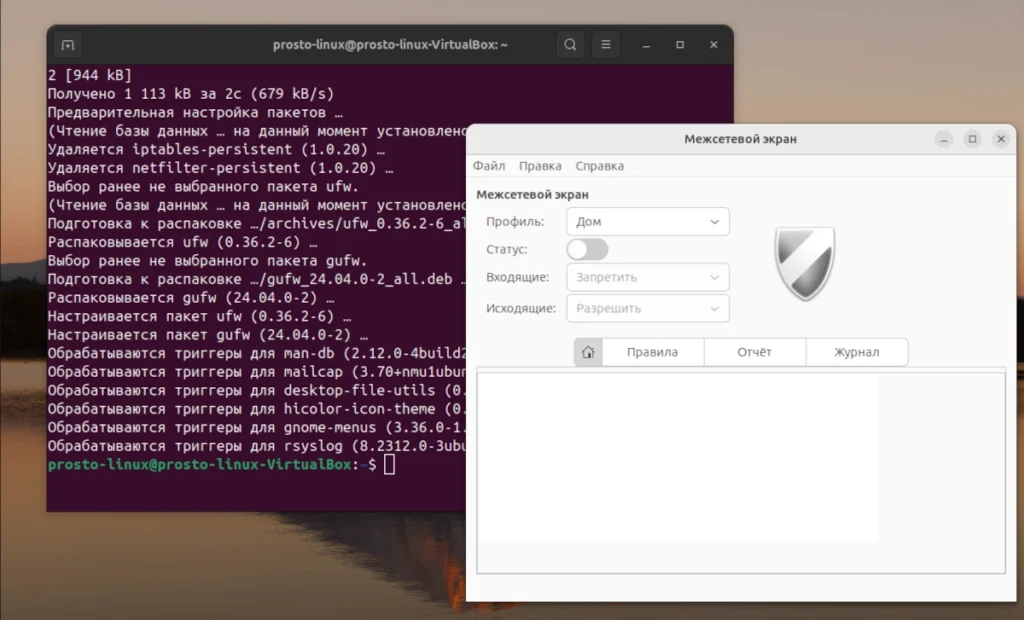Open terminal hamburger menu
Viewport: 1024px width, 620px height.
pyautogui.click(x=606, y=44)
